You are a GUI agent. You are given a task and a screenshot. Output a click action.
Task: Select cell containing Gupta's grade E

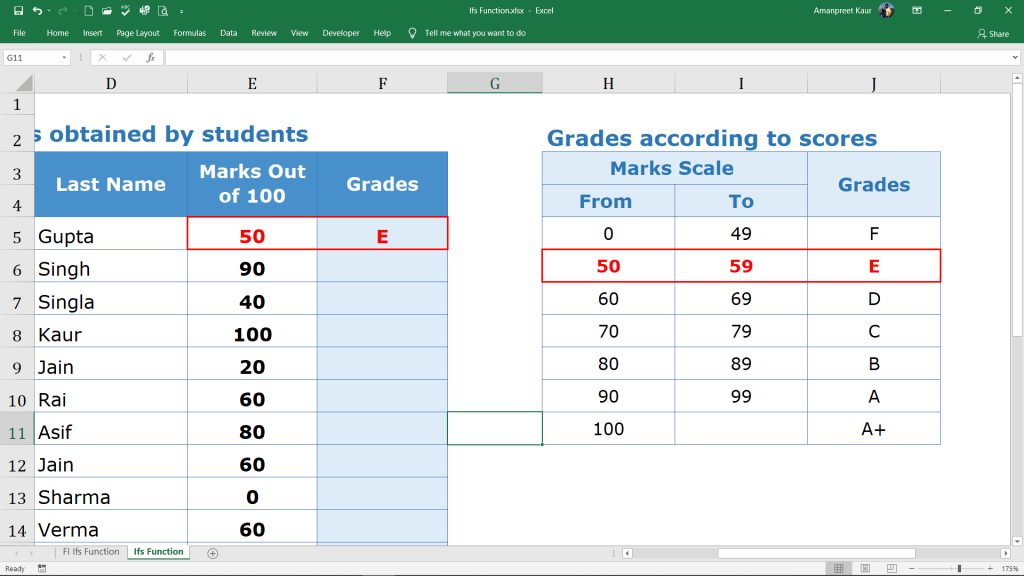[382, 235]
